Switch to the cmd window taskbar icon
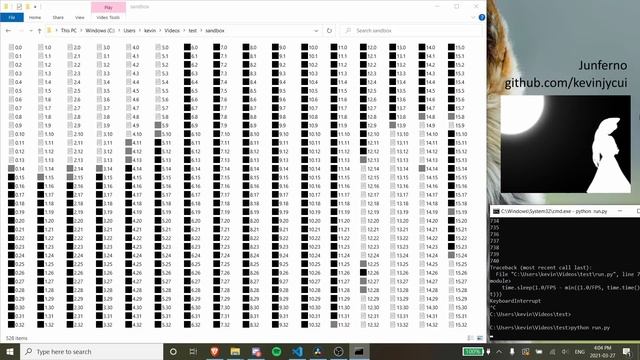 point(359,351)
